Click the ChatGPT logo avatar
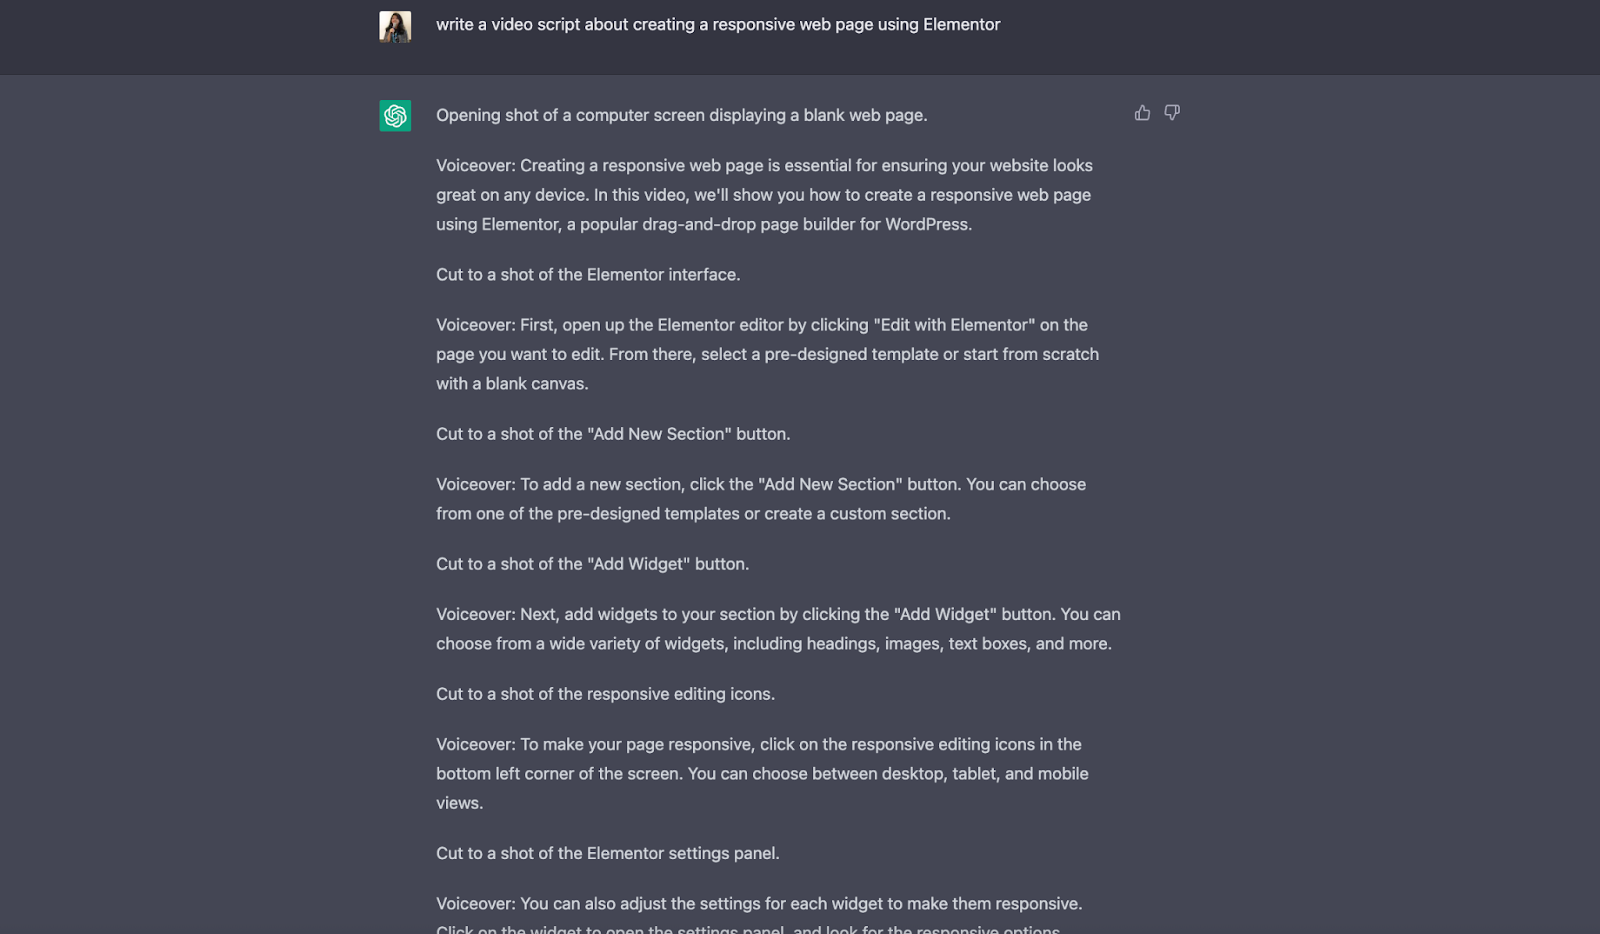This screenshot has width=1600, height=934. pyautogui.click(x=395, y=116)
